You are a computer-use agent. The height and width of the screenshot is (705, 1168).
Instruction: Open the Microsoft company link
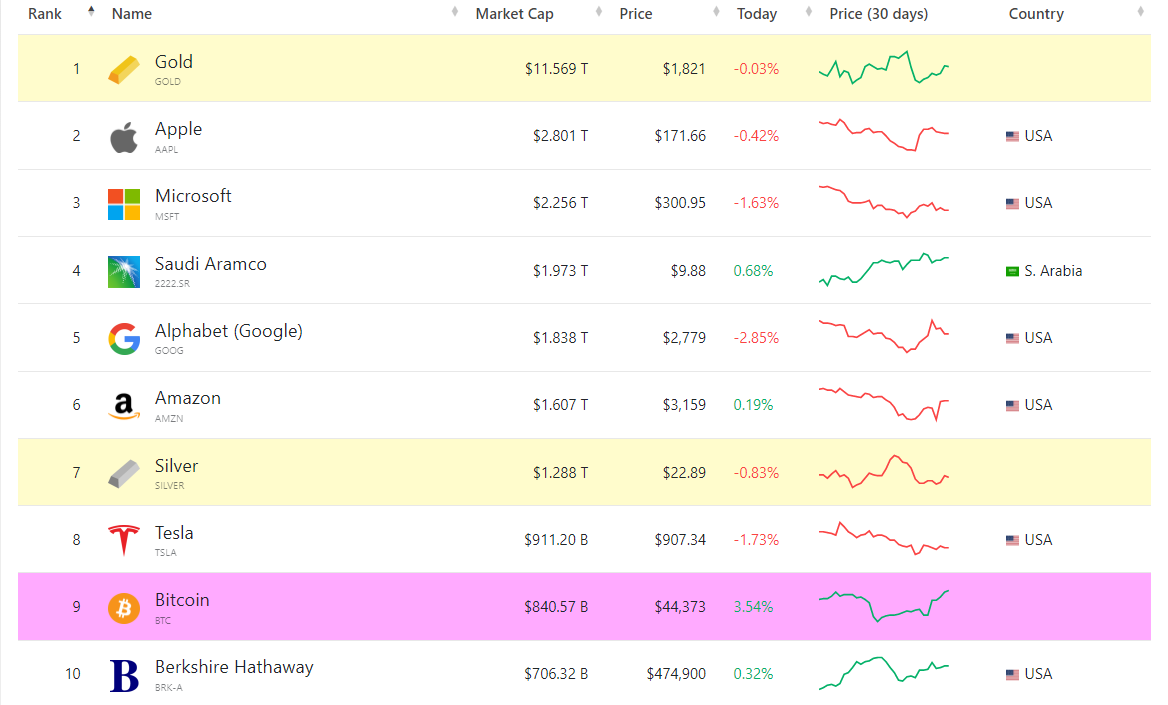point(193,196)
